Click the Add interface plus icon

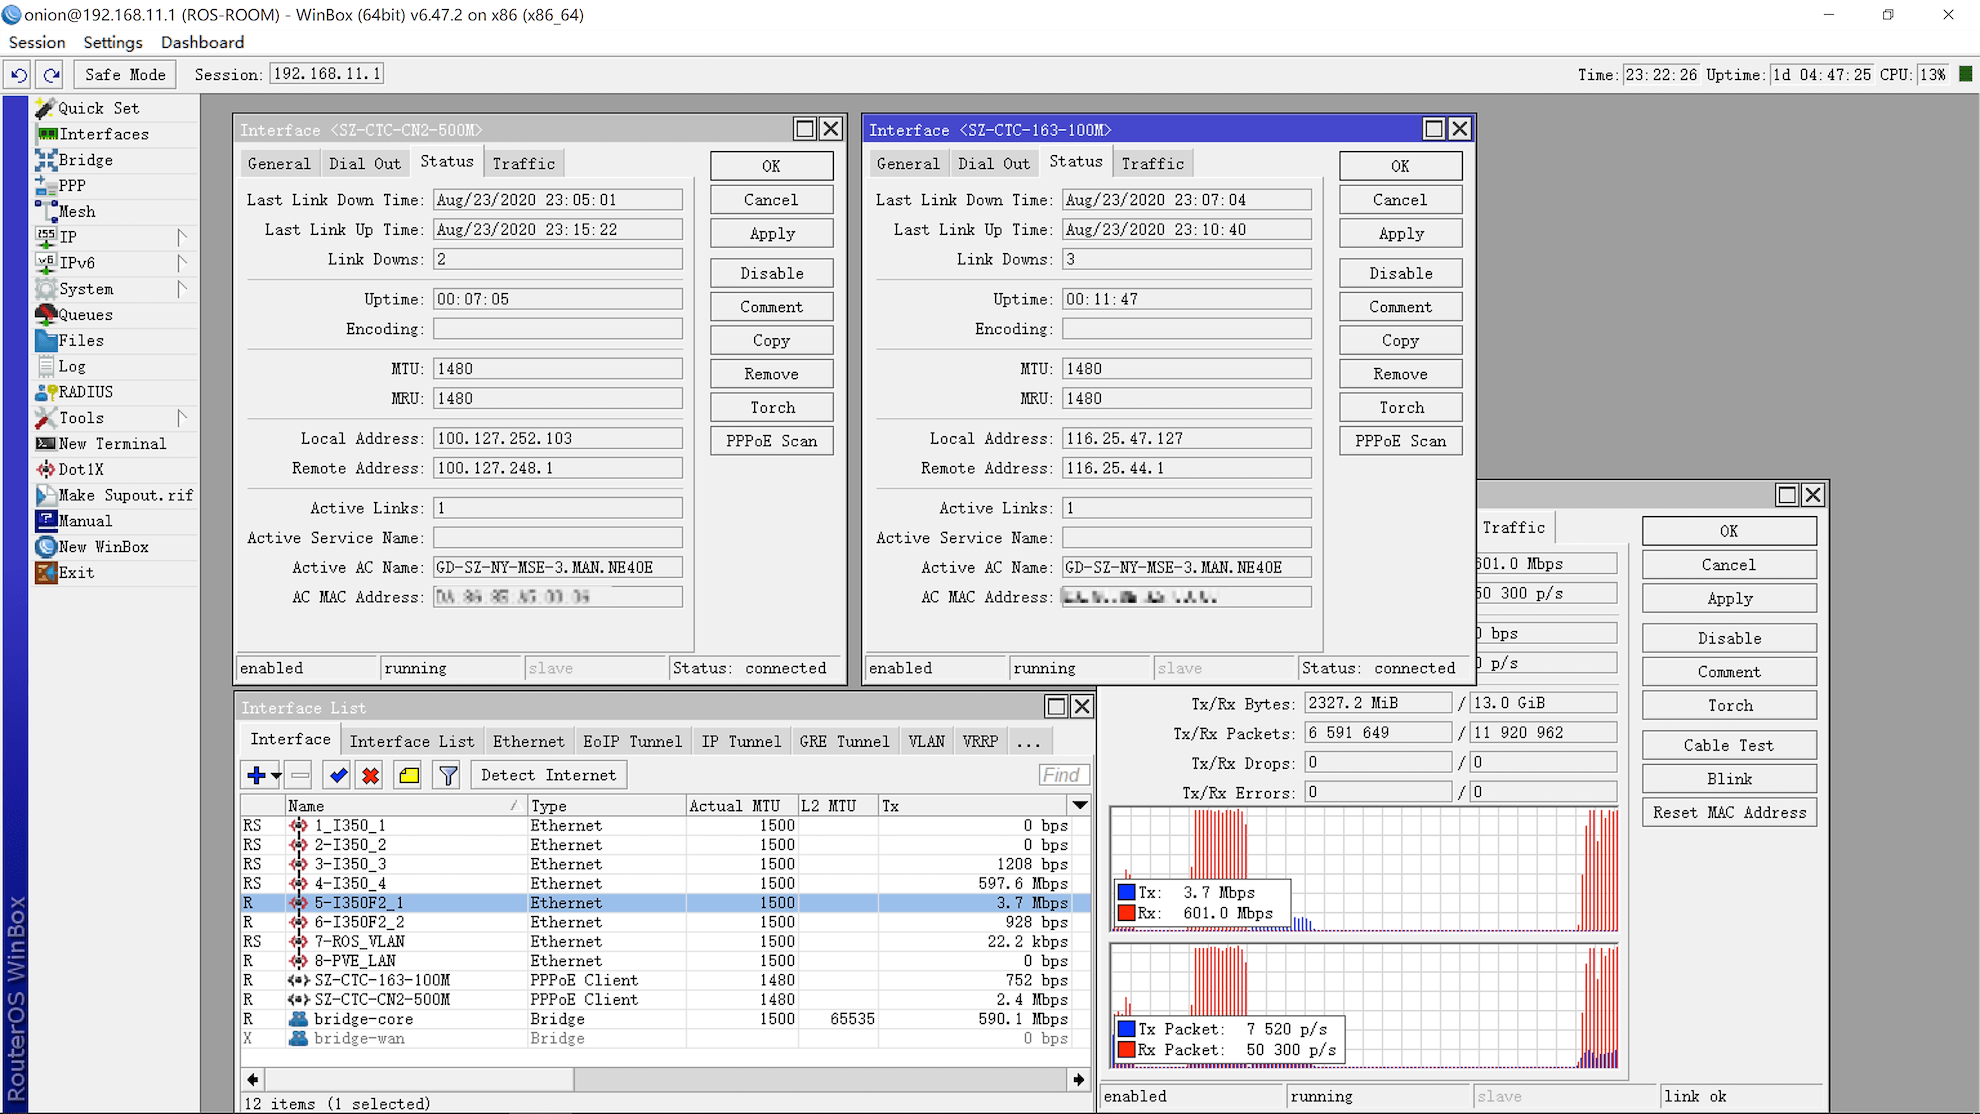pos(256,775)
